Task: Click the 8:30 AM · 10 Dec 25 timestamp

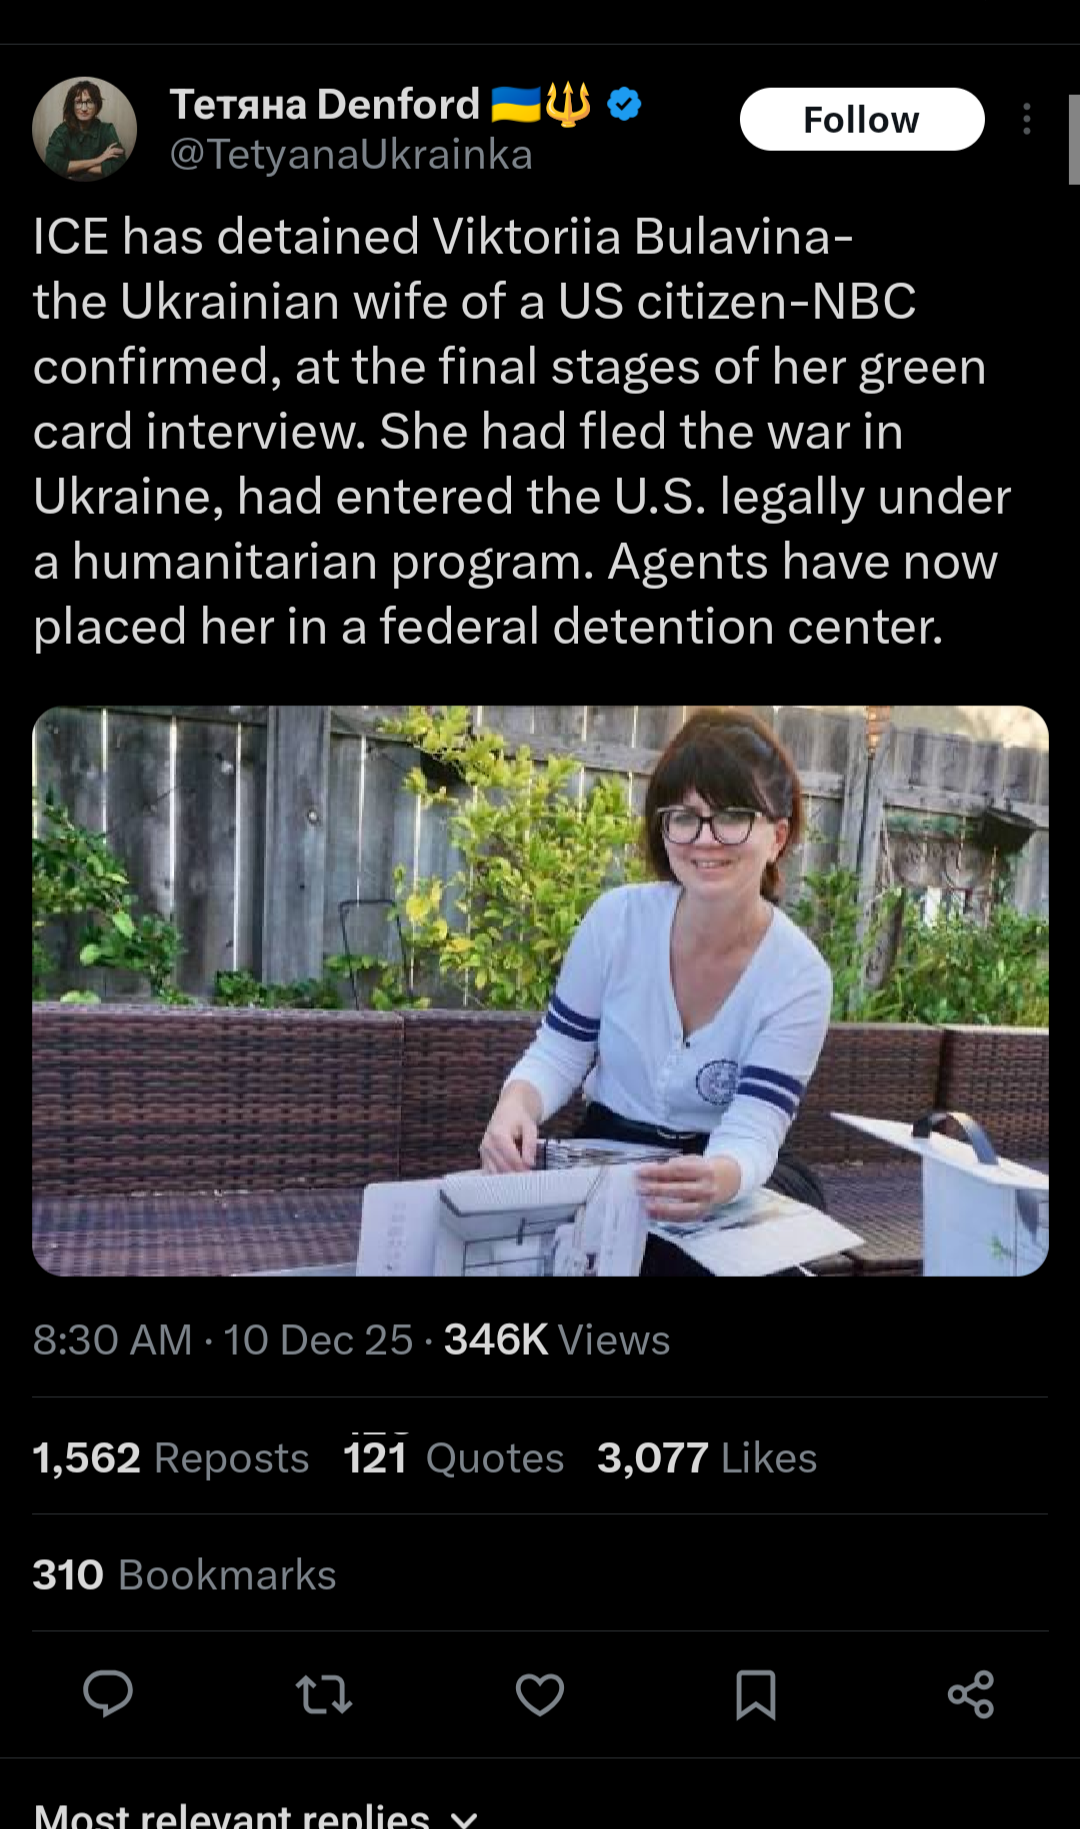Action: pos(222,1340)
